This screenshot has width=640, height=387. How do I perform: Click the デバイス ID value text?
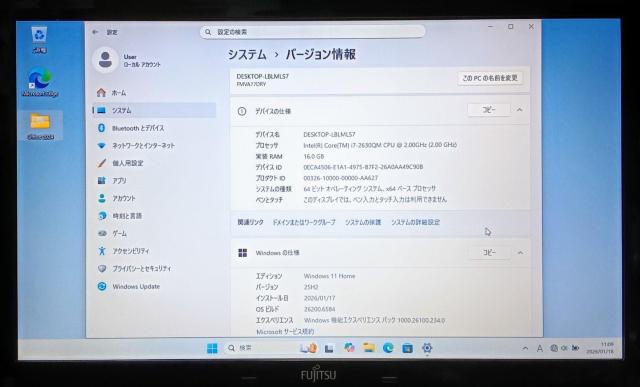[x=363, y=167]
